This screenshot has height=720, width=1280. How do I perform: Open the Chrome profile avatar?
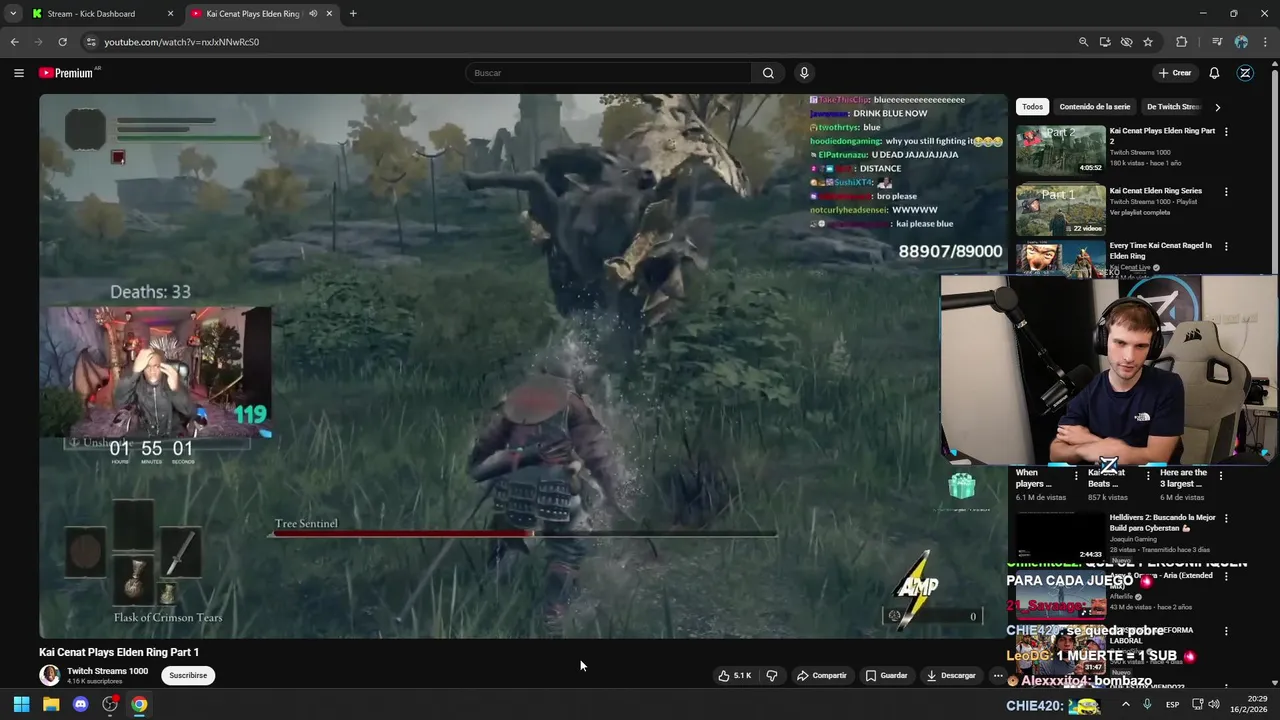click(1241, 42)
